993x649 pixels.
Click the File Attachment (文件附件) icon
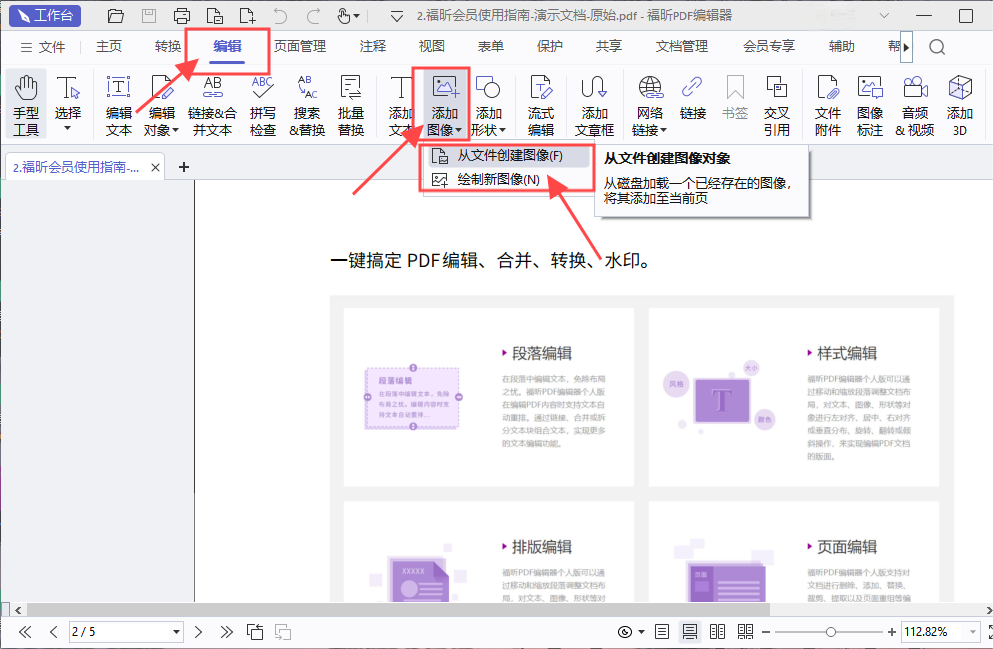[828, 104]
